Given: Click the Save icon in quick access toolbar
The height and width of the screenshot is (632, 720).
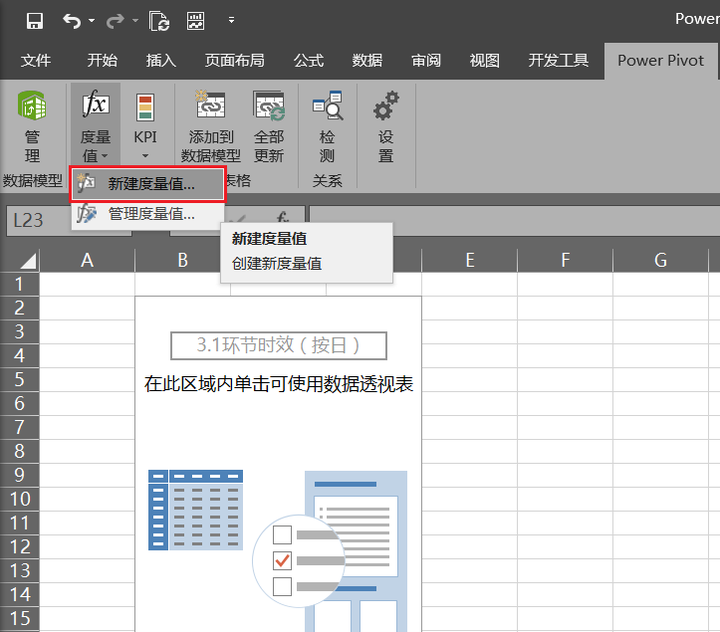Looking at the screenshot, I should pos(34,21).
